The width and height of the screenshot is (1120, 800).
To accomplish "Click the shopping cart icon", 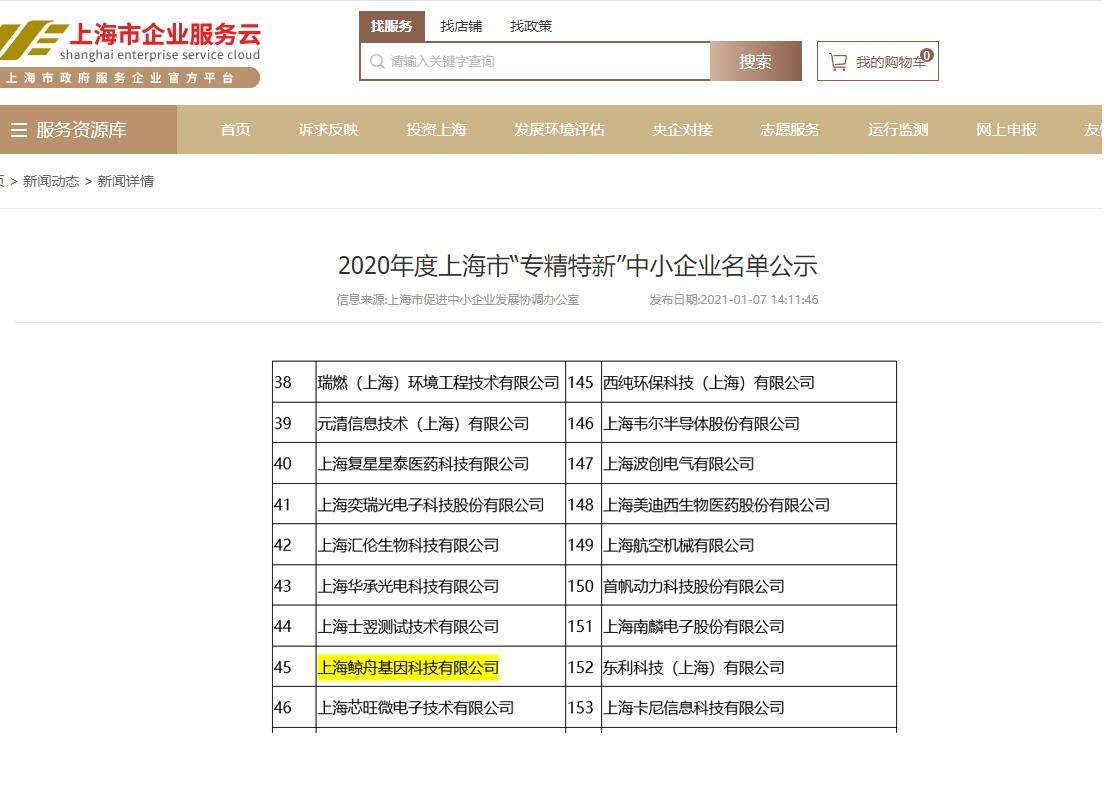I will coord(838,61).
